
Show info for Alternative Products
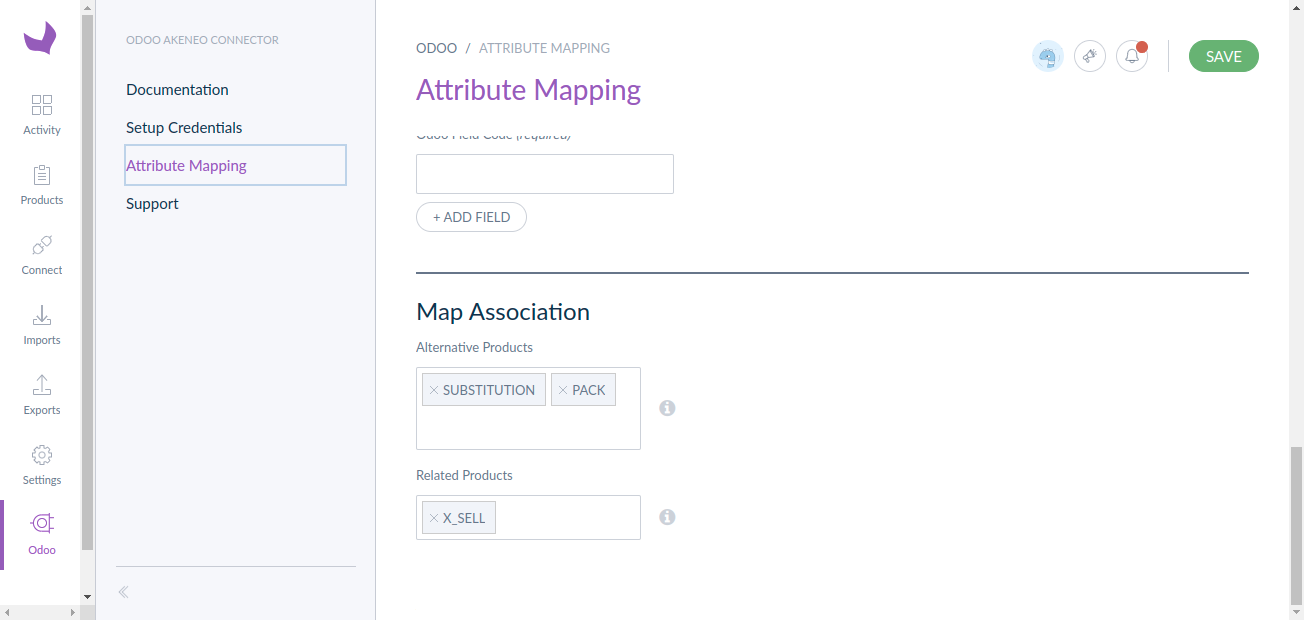(x=668, y=408)
